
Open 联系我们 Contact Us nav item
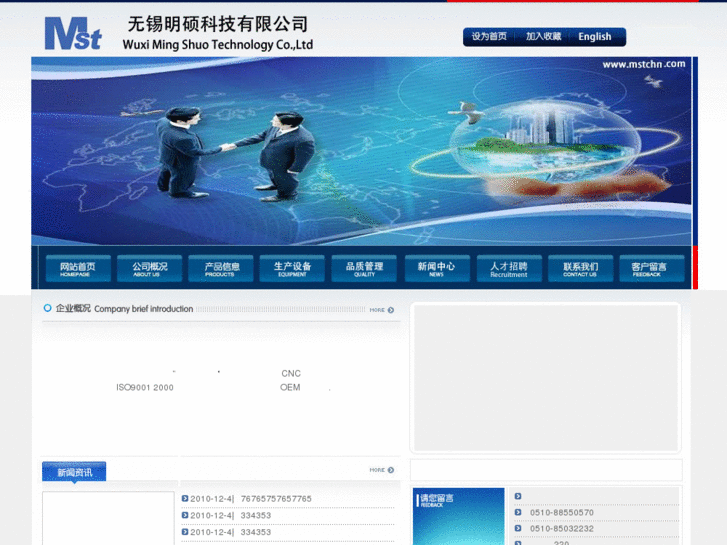[x=580, y=269]
